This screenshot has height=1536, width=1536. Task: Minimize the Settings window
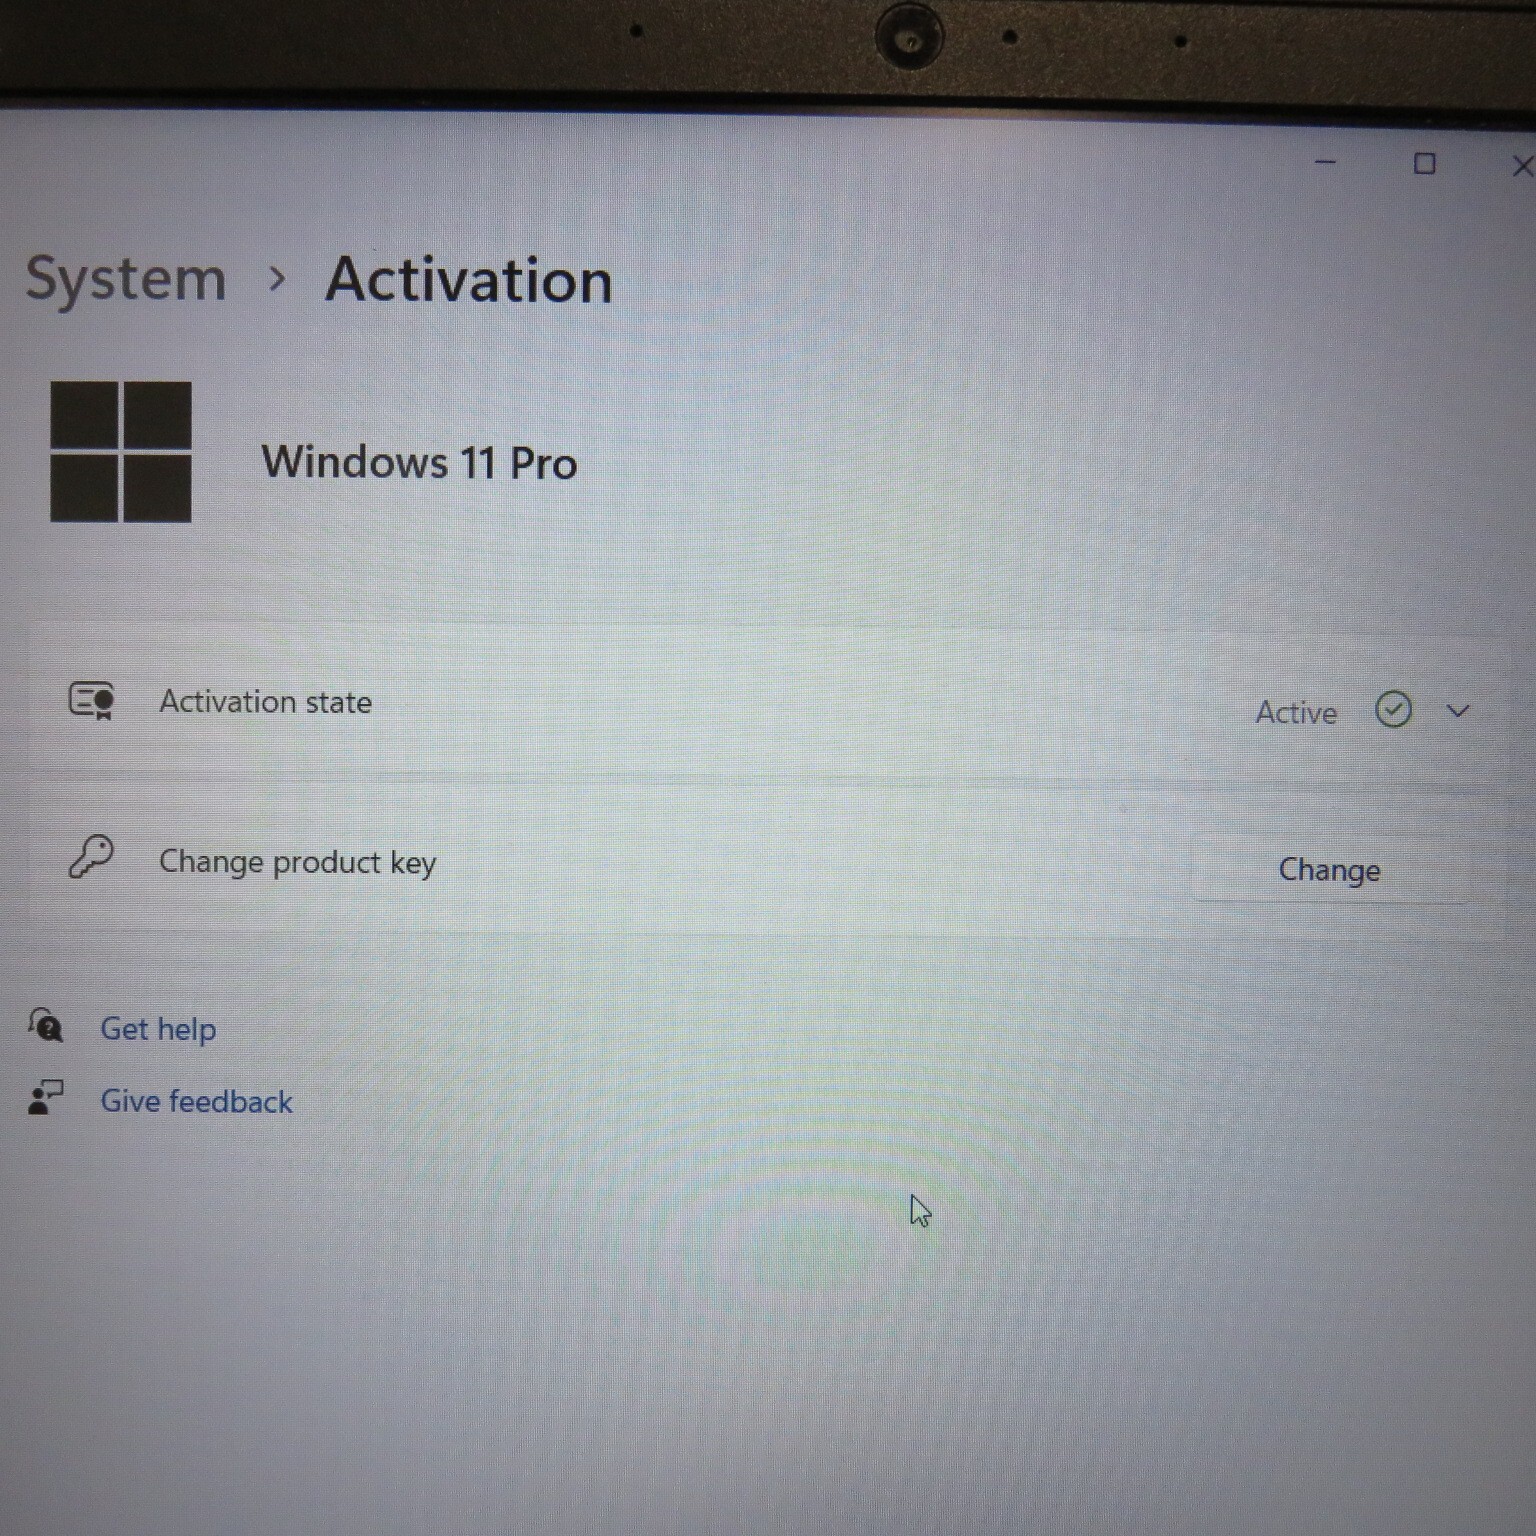click(1326, 162)
